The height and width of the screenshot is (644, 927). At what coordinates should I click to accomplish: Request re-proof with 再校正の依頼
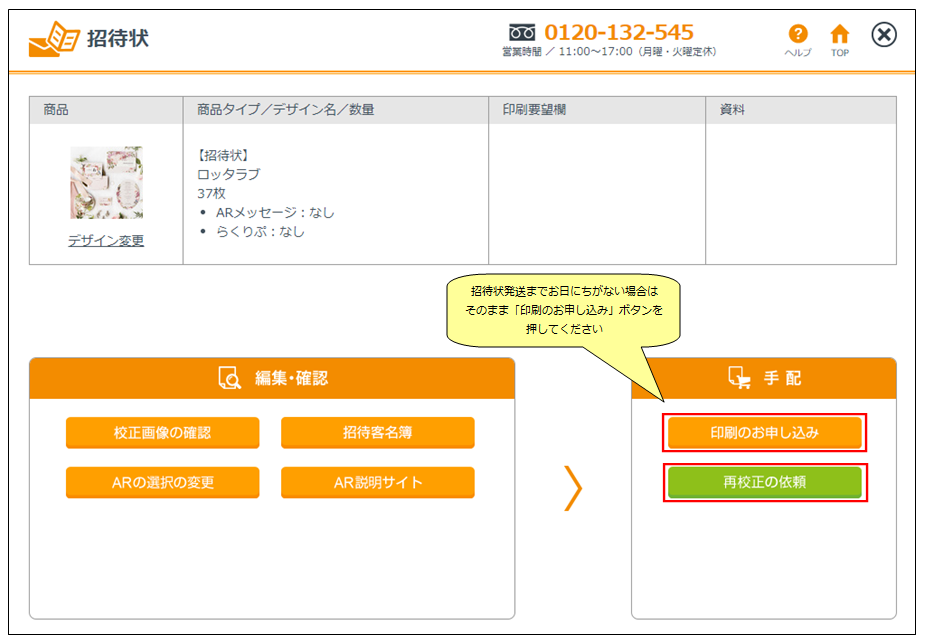coord(764,482)
